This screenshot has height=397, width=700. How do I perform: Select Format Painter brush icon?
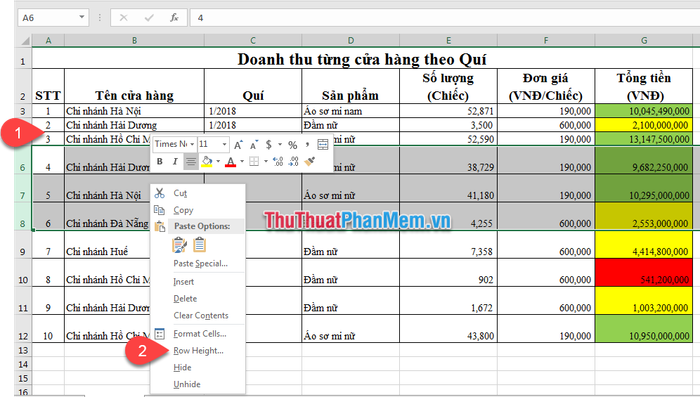click(x=310, y=161)
